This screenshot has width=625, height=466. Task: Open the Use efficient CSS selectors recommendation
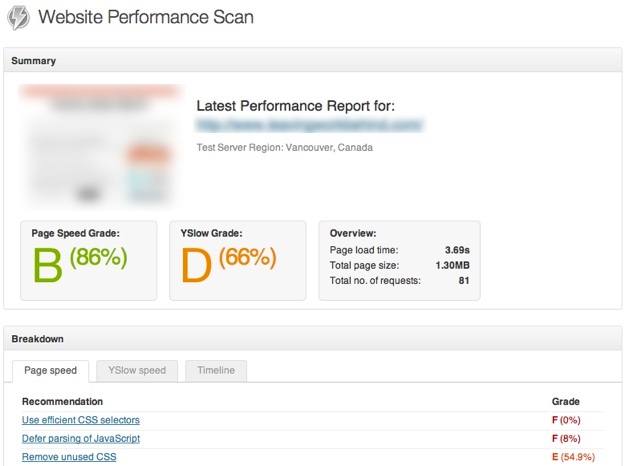click(x=81, y=420)
